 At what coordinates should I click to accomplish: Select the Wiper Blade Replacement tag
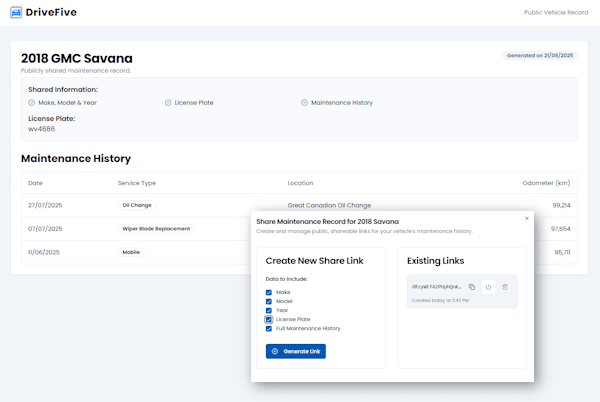[x=156, y=229]
